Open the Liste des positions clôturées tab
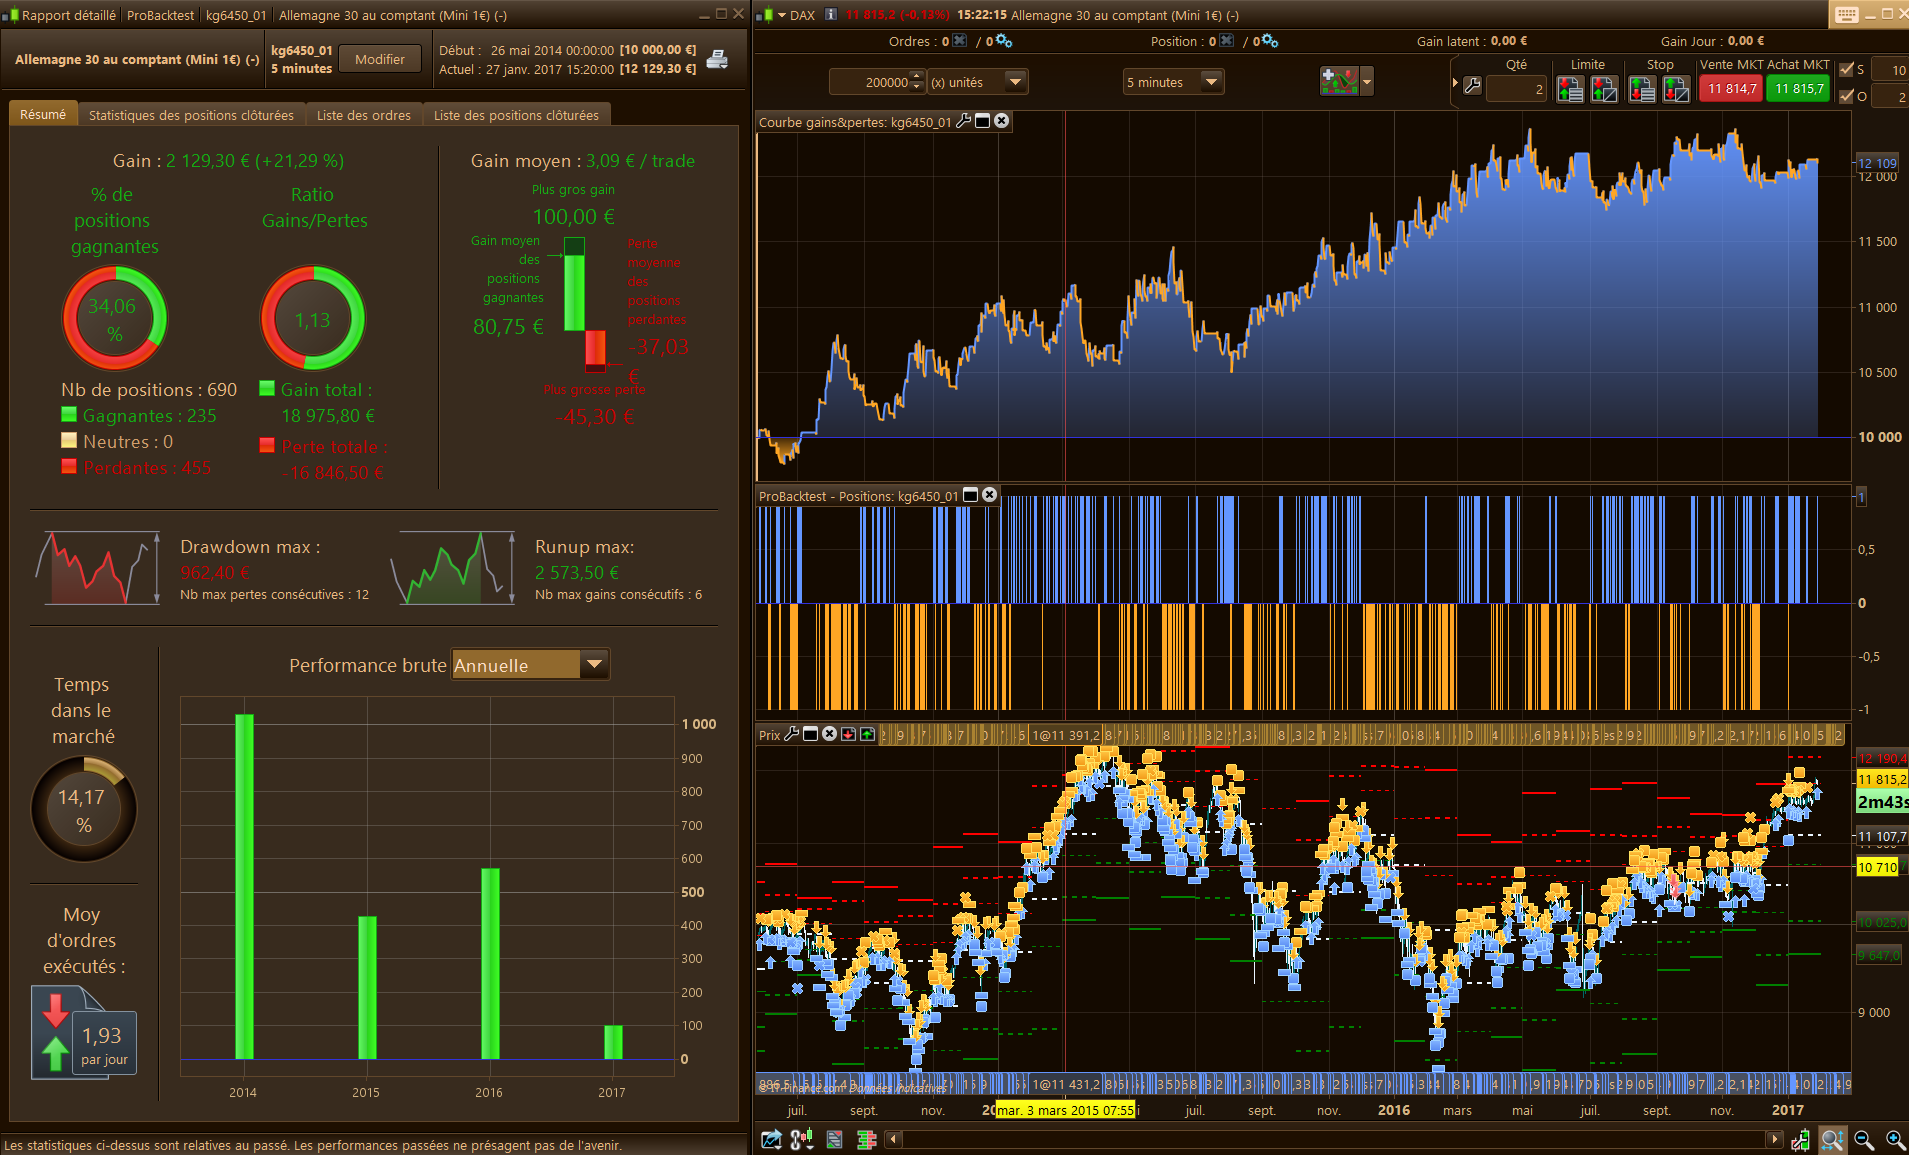 coord(516,115)
